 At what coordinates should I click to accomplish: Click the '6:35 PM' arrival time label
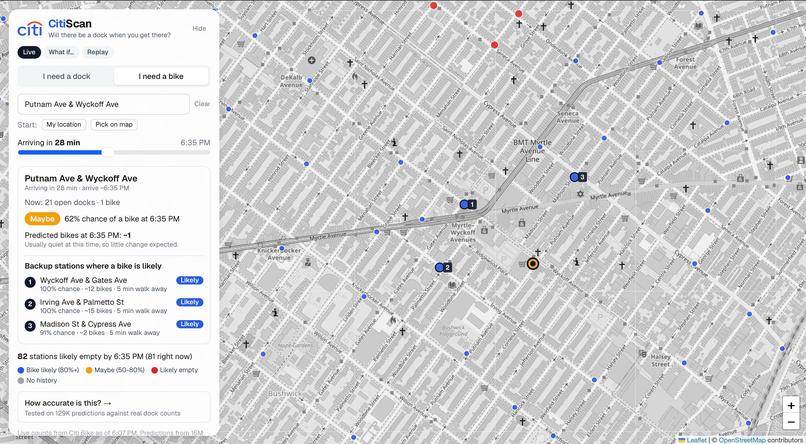195,142
